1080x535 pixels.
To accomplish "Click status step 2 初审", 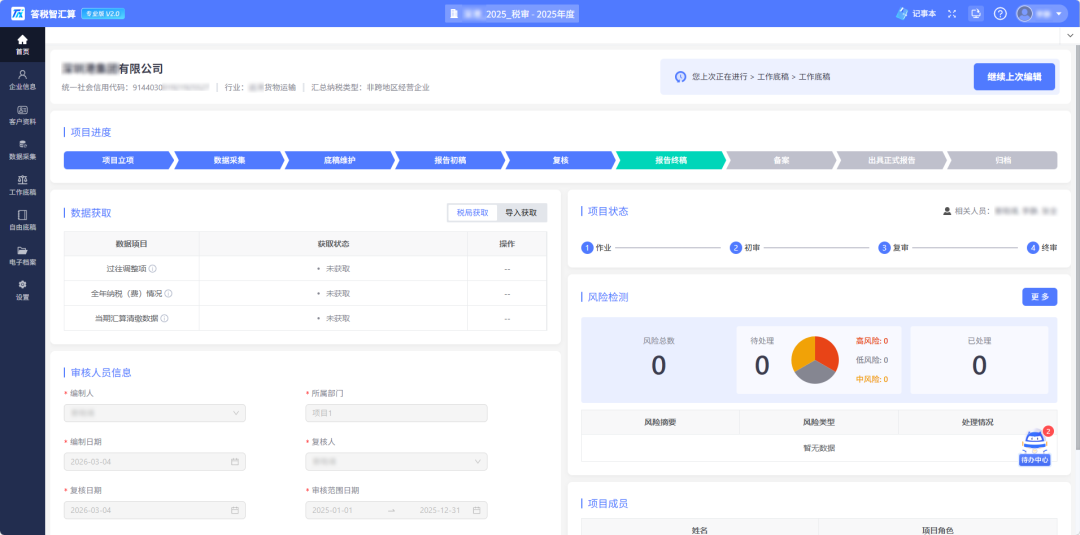I will click(x=745, y=248).
